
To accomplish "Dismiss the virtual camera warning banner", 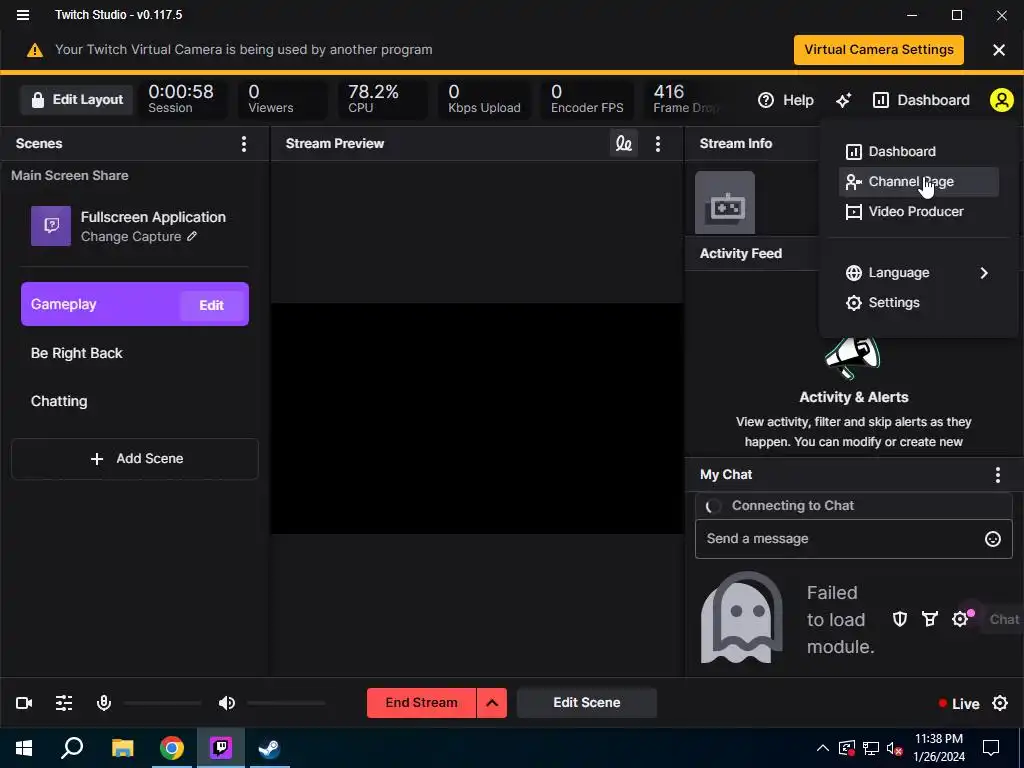I will [999, 50].
